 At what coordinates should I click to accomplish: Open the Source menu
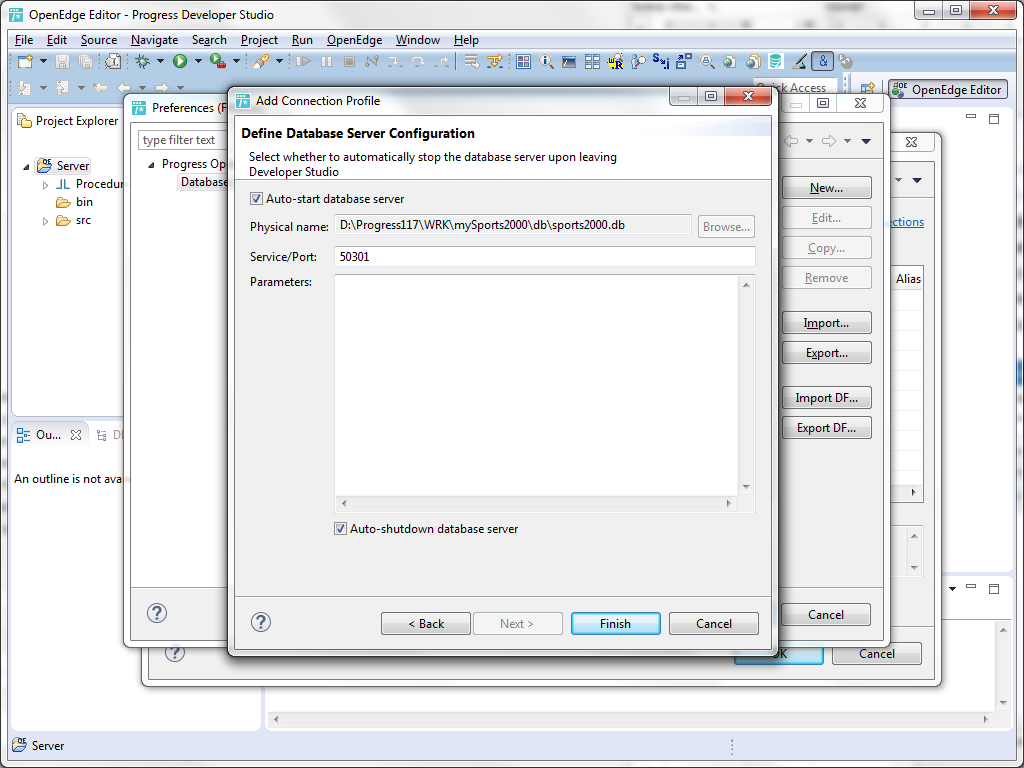99,40
